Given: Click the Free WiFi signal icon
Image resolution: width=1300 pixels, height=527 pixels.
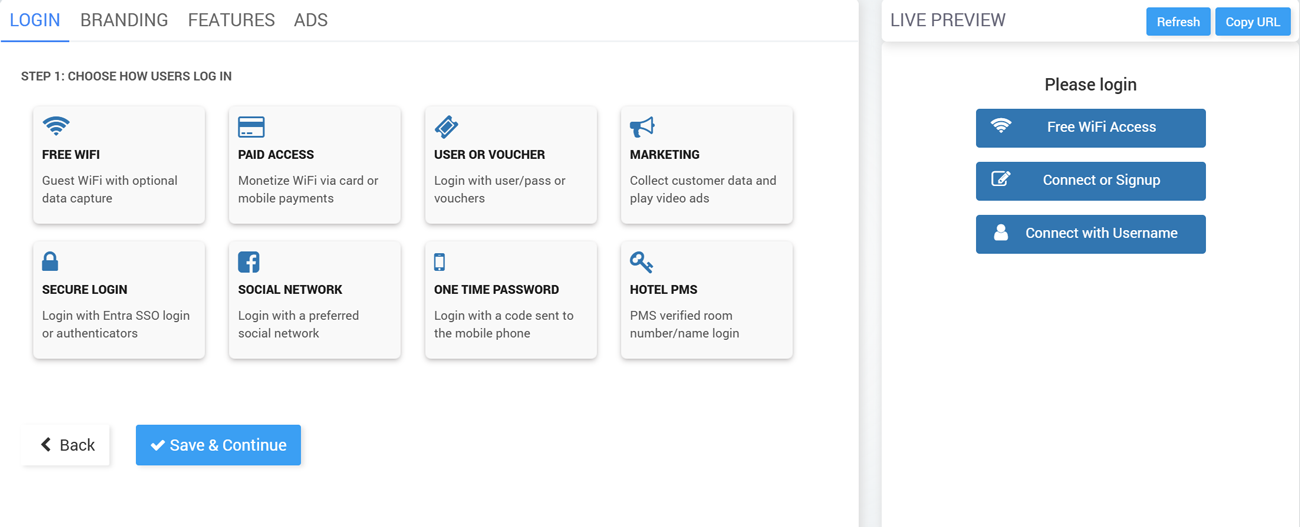Looking at the screenshot, I should [56, 126].
